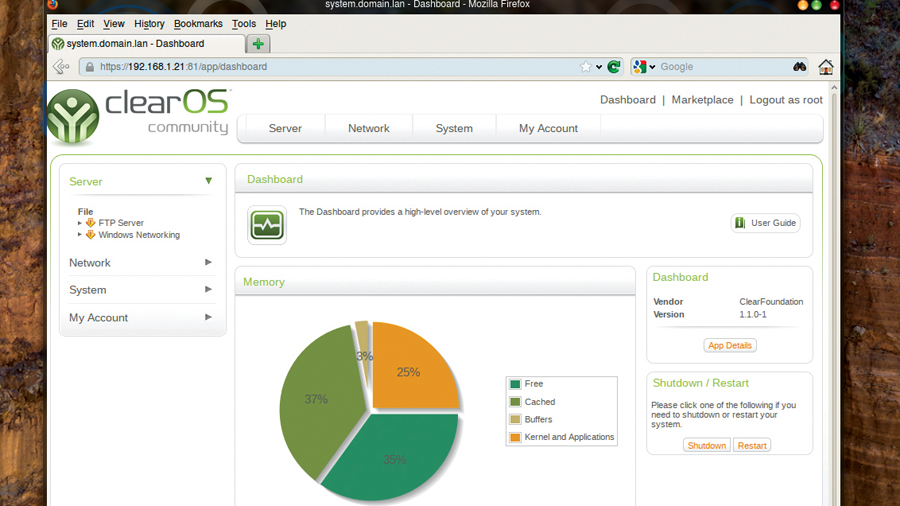Click Logout as root link

tap(786, 100)
